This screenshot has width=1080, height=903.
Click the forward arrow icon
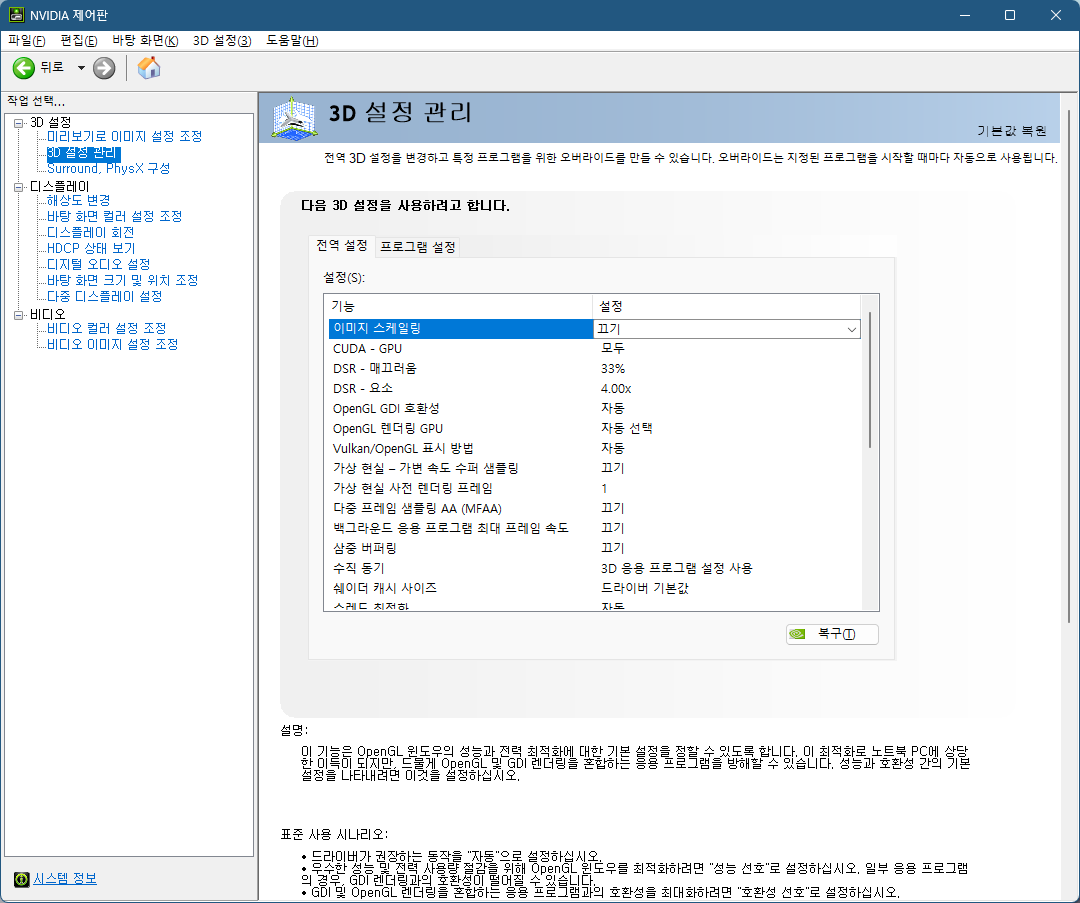pyautogui.click(x=104, y=68)
